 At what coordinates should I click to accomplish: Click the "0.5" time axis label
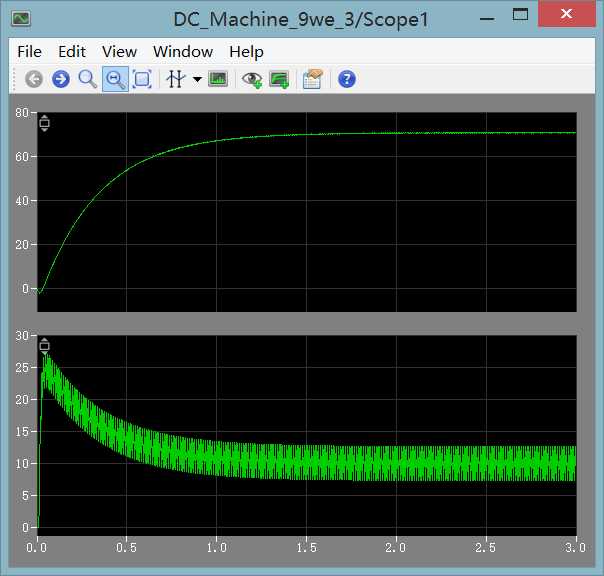[x=126, y=547]
